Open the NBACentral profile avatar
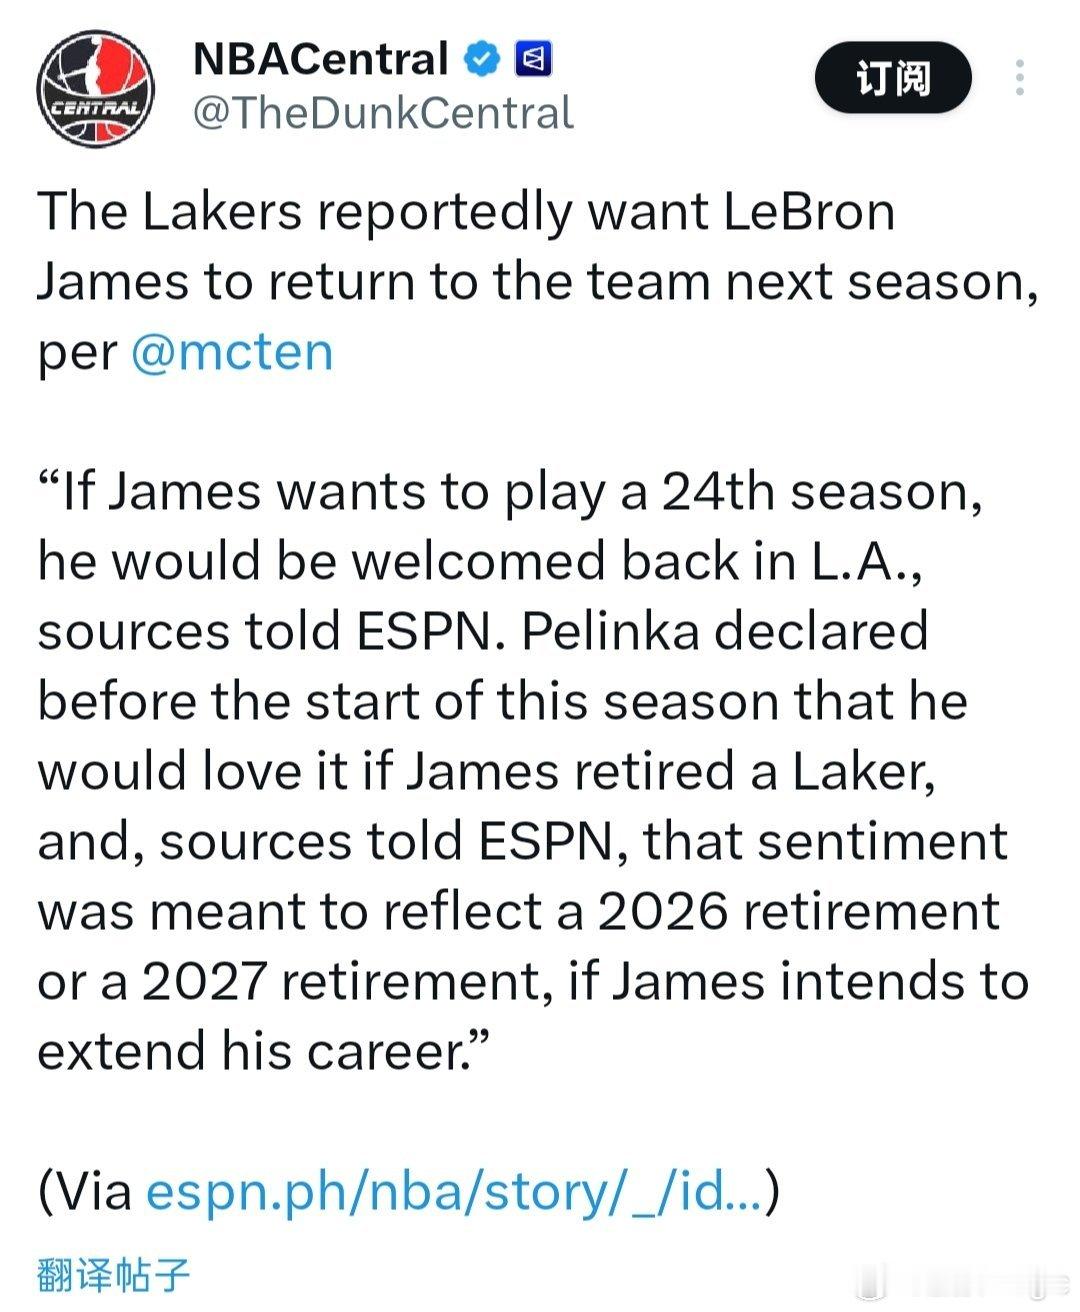 [x=97, y=88]
